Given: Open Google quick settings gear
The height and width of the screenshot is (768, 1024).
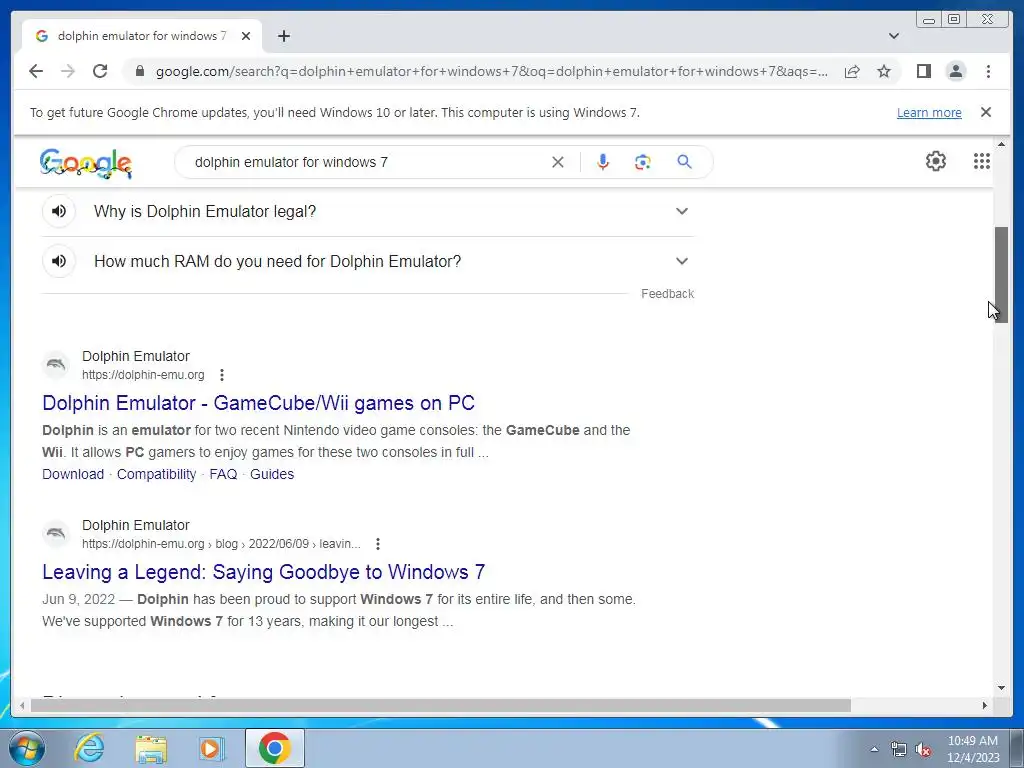Looking at the screenshot, I should point(936,161).
